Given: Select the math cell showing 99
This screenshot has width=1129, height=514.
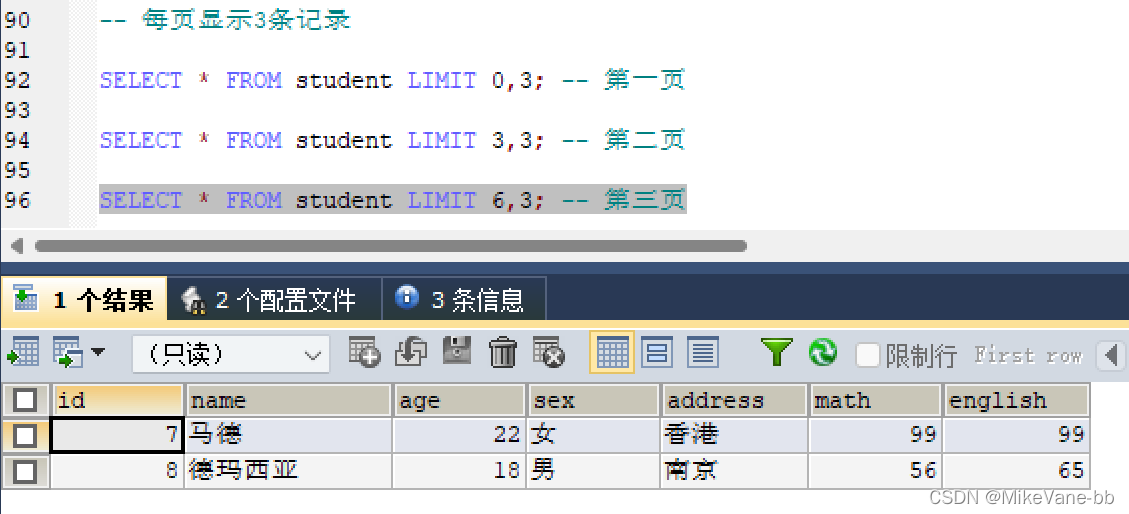Looking at the screenshot, I should point(875,435).
